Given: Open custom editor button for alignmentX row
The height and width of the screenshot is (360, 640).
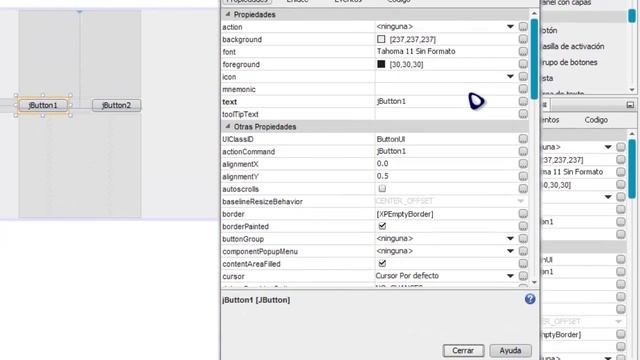Looking at the screenshot, I should coord(523,164).
